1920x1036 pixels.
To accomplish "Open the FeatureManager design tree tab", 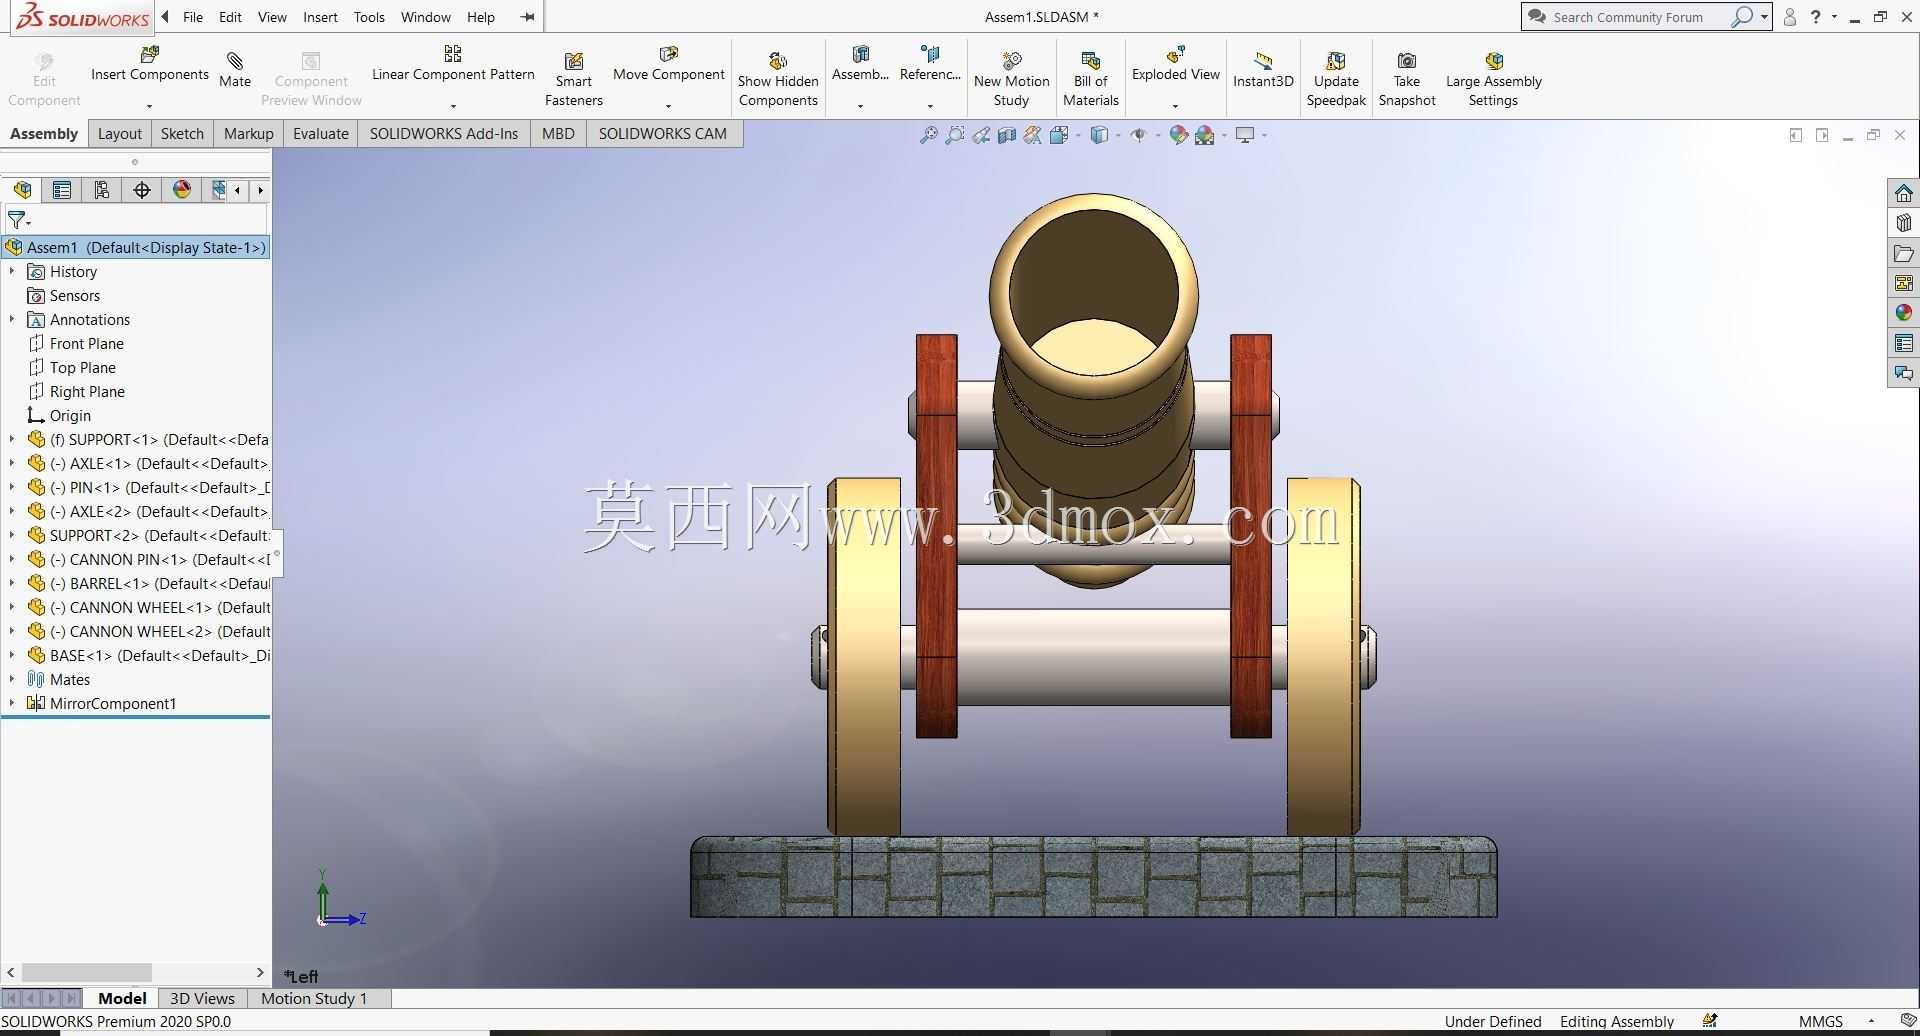I will pyautogui.click(x=22, y=190).
